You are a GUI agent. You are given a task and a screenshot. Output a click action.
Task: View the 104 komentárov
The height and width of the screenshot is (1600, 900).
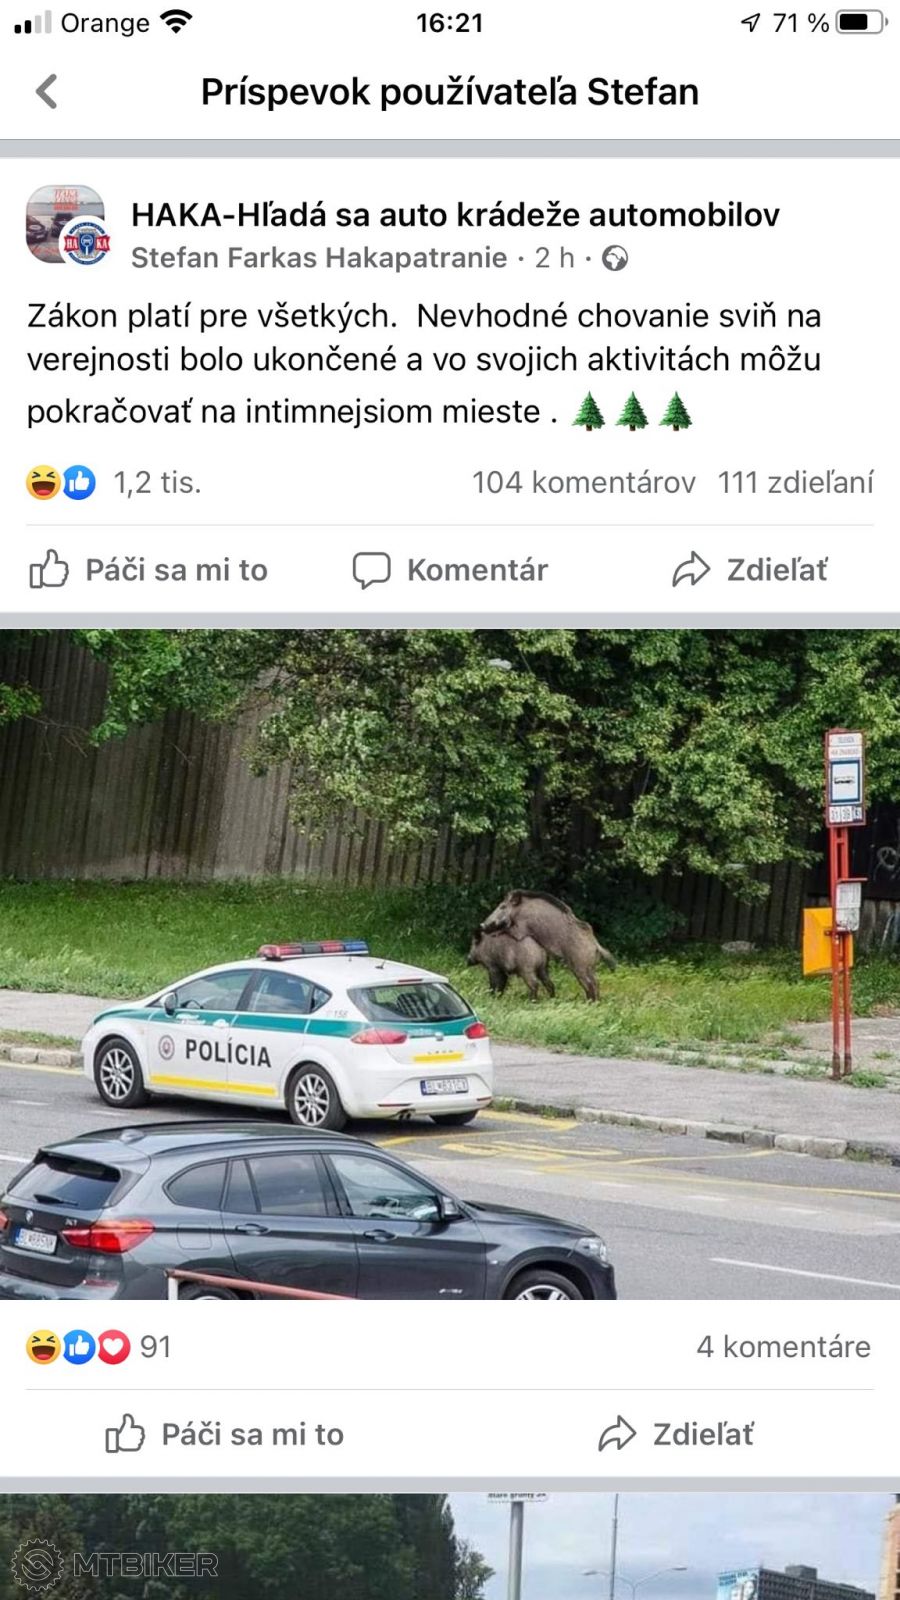tap(583, 482)
